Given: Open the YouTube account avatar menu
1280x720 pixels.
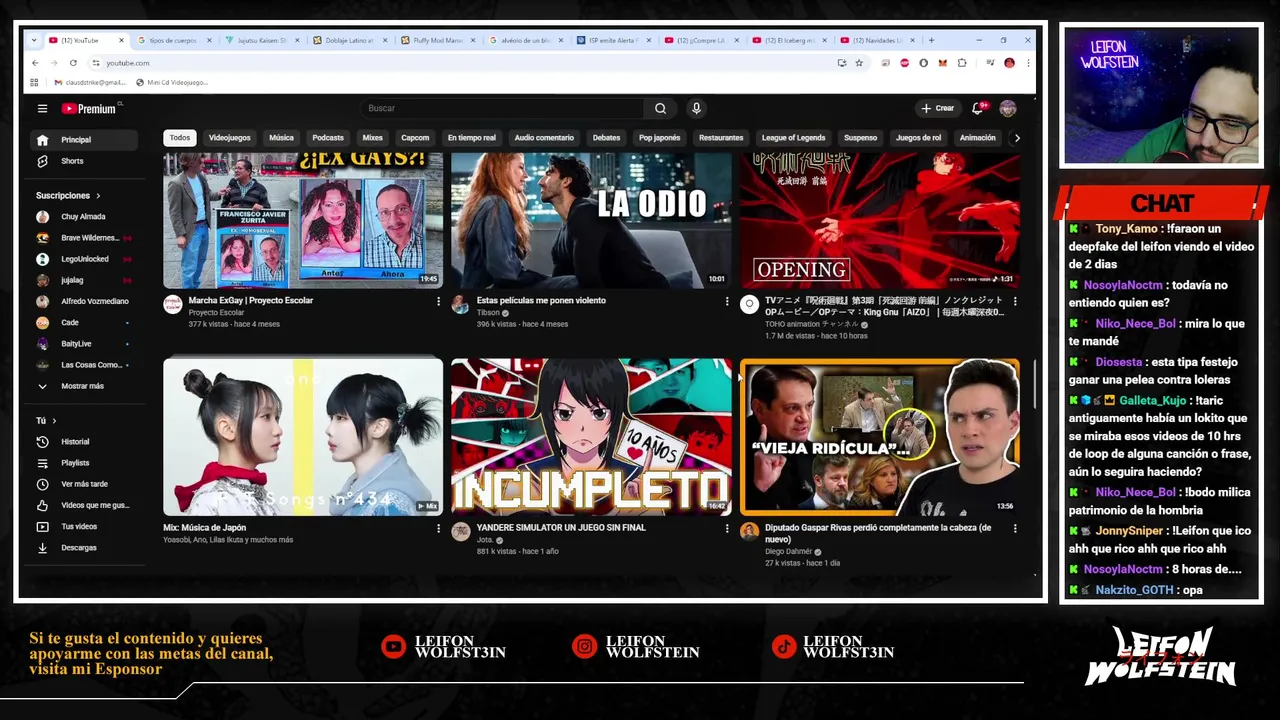Looking at the screenshot, I should [x=1007, y=108].
